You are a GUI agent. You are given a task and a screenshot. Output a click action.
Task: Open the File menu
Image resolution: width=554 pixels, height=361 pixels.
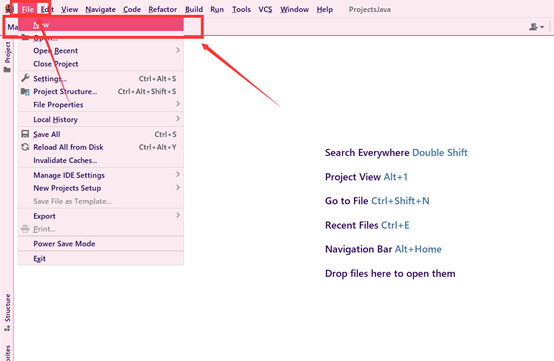27,10
